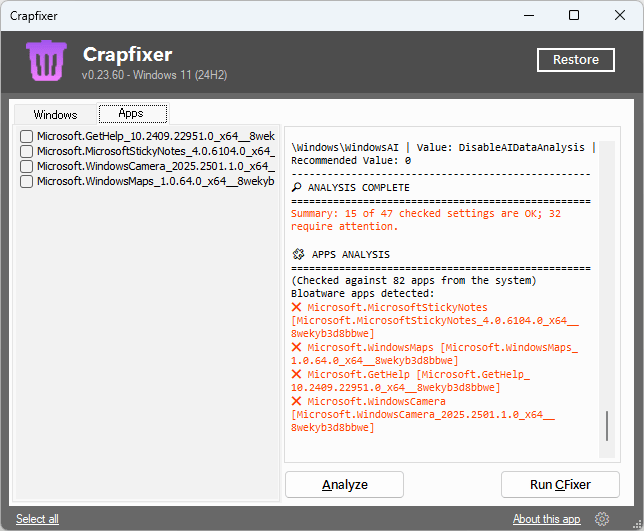Check the Microsoft.WindowsCamera checkbox
Viewport: 644px width, 531px height.
click(x=26, y=166)
